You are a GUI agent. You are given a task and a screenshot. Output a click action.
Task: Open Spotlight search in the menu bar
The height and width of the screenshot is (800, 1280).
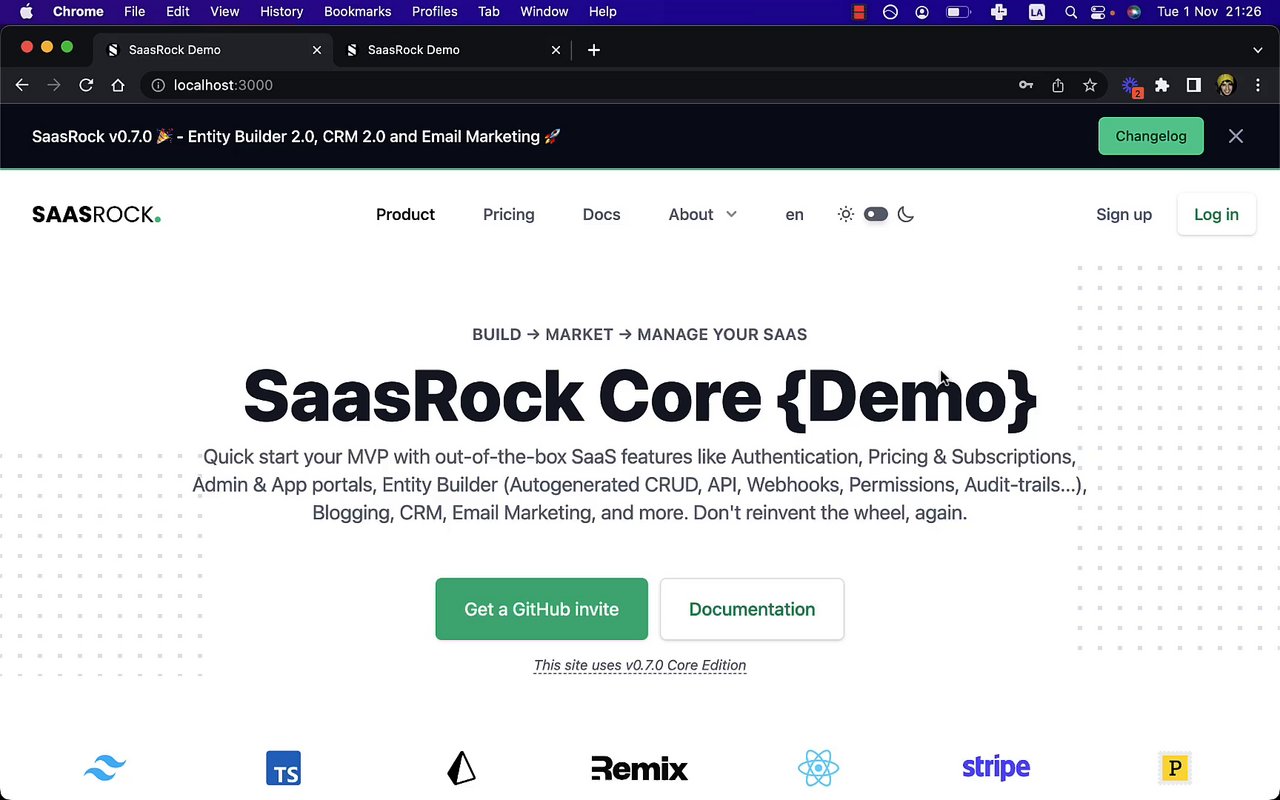pos(1071,12)
